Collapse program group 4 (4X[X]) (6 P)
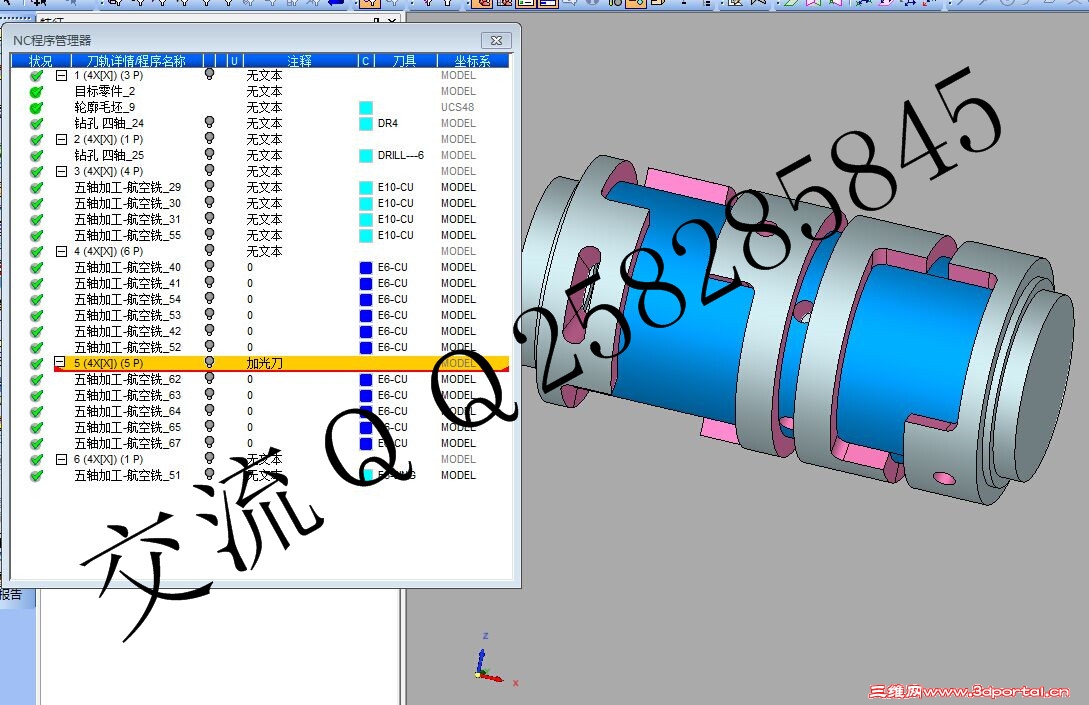The height and width of the screenshot is (705, 1089). click(61, 251)
